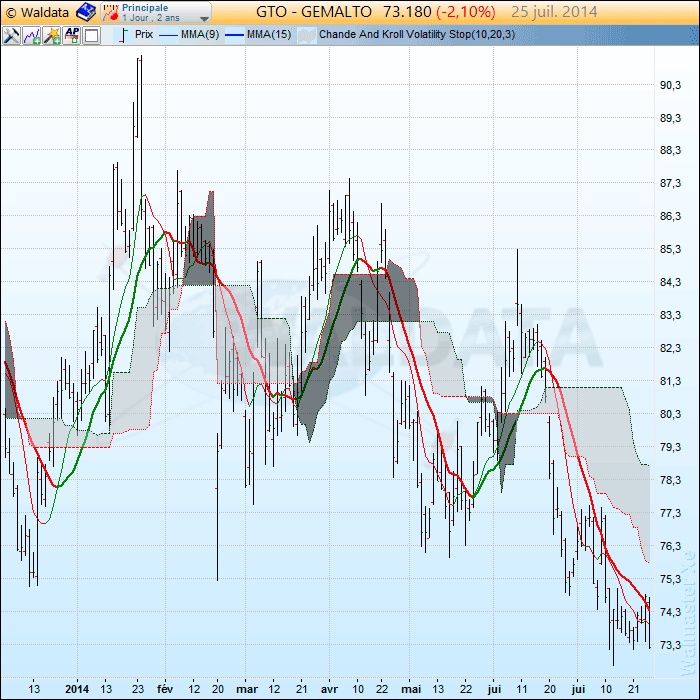The width and height of the screenshot is (700, 700).
Task: Click the (-2,10%) variation text
Action: 466,12
